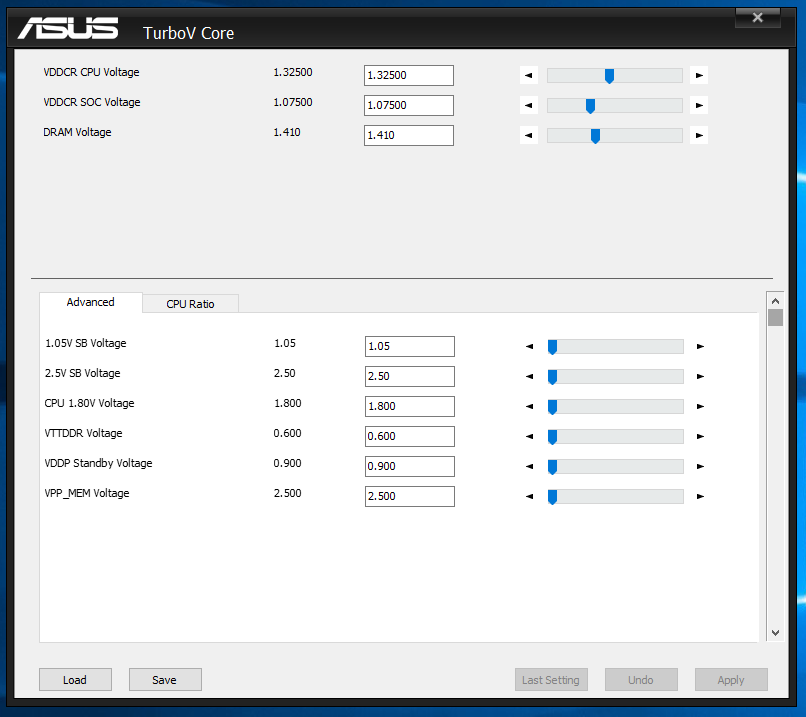Click the scrollbar up arrow
Image resolution: width=806 pixels, height=717 pixels.
(x=776, y=301)
